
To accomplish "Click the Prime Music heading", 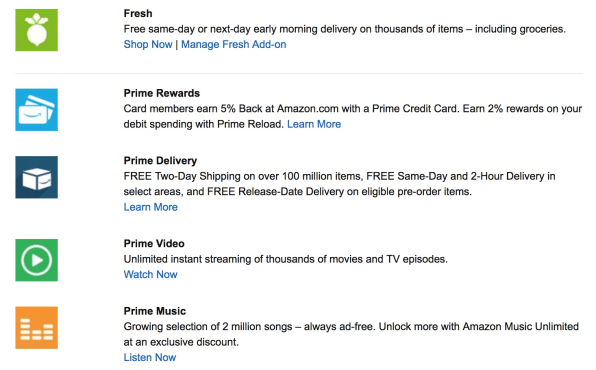I will (x=155, y=311).
